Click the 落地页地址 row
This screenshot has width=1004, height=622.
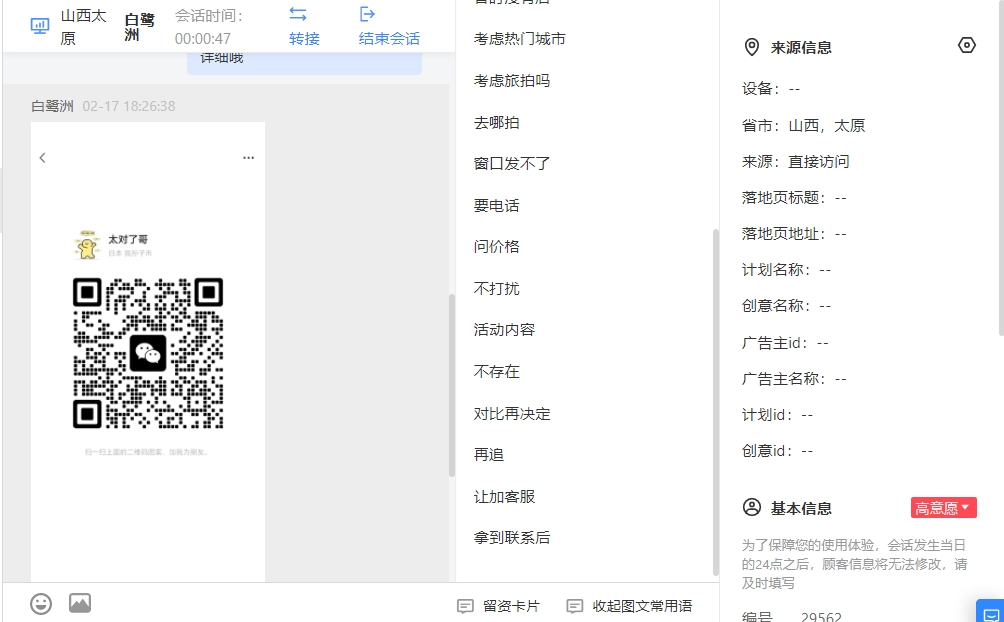click(794, 234)
